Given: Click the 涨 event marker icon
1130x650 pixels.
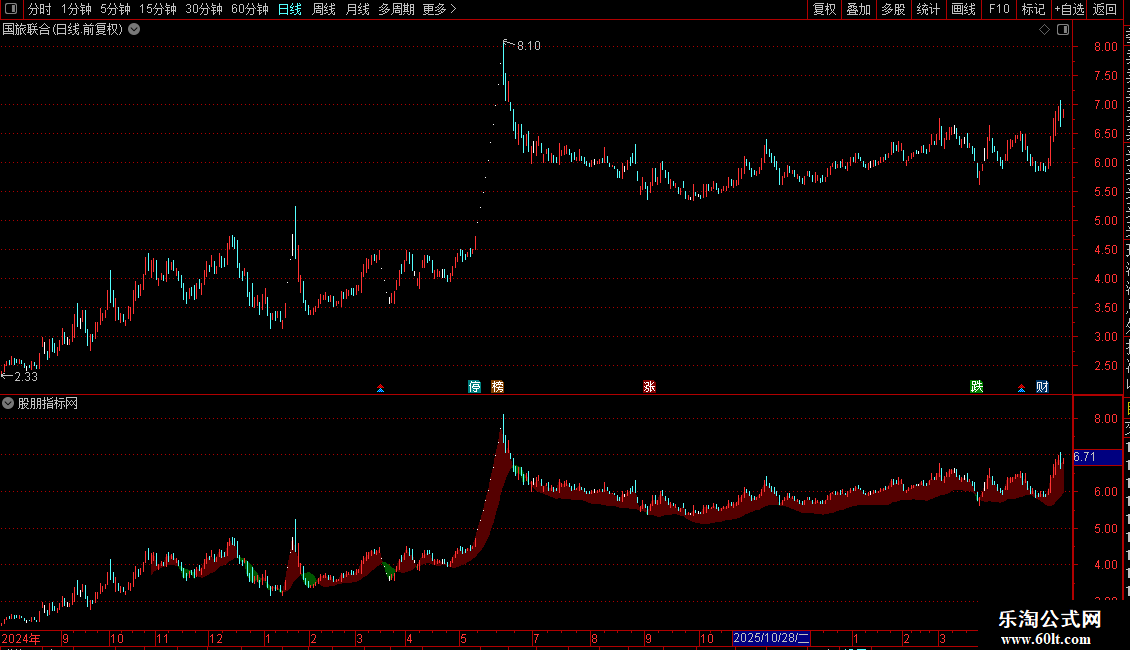Looking at the screenshot, I should (649, 387).
